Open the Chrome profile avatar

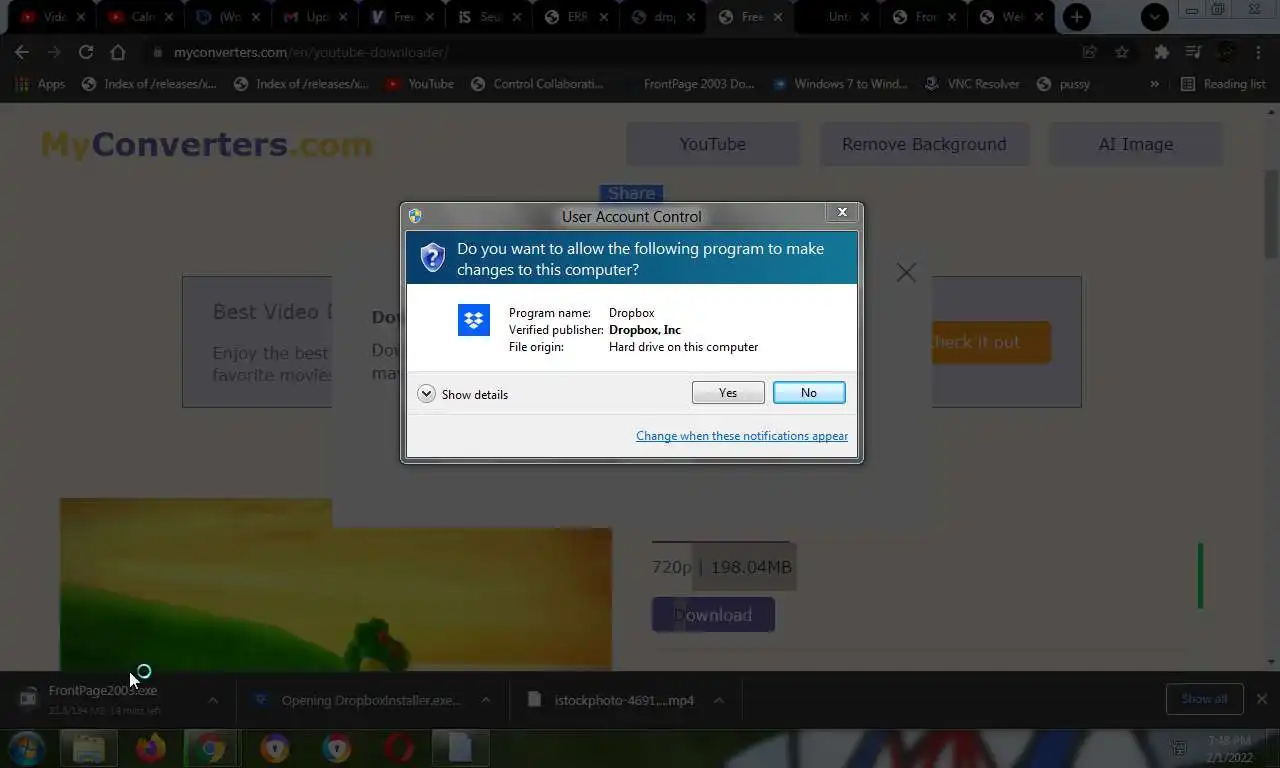pyautogui.click(x=1226, y=52)
